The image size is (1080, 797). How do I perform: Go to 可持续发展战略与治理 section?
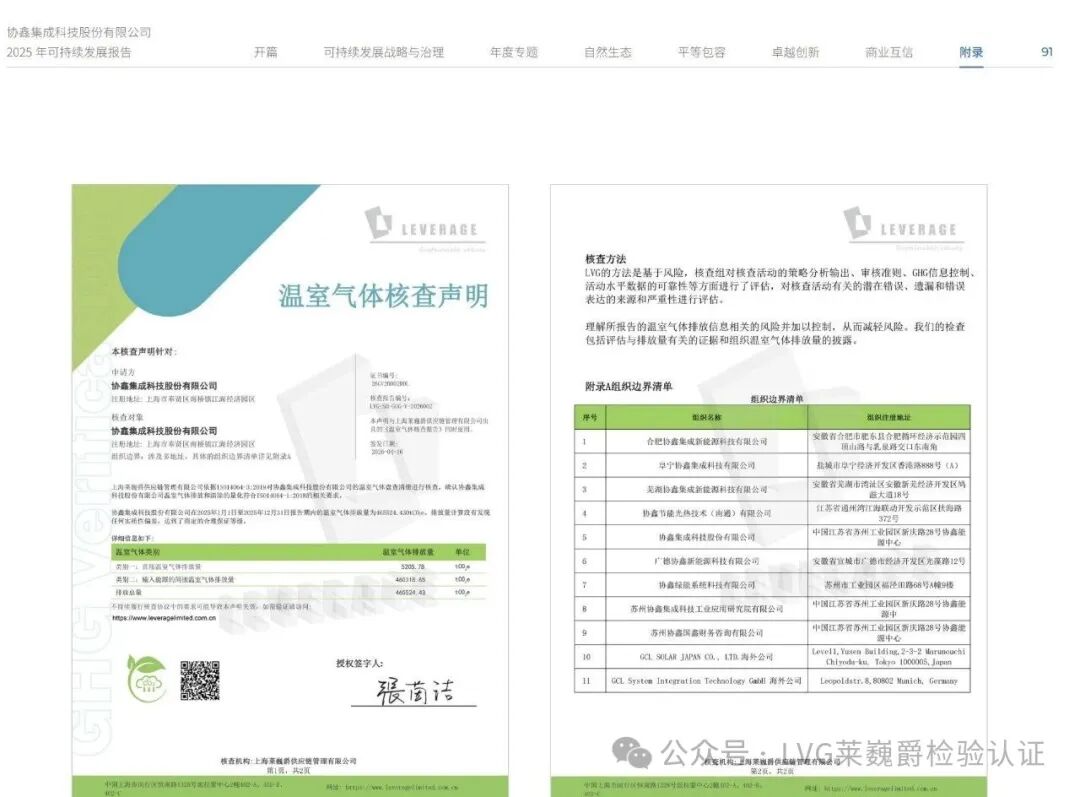click(x=384, y=52)
